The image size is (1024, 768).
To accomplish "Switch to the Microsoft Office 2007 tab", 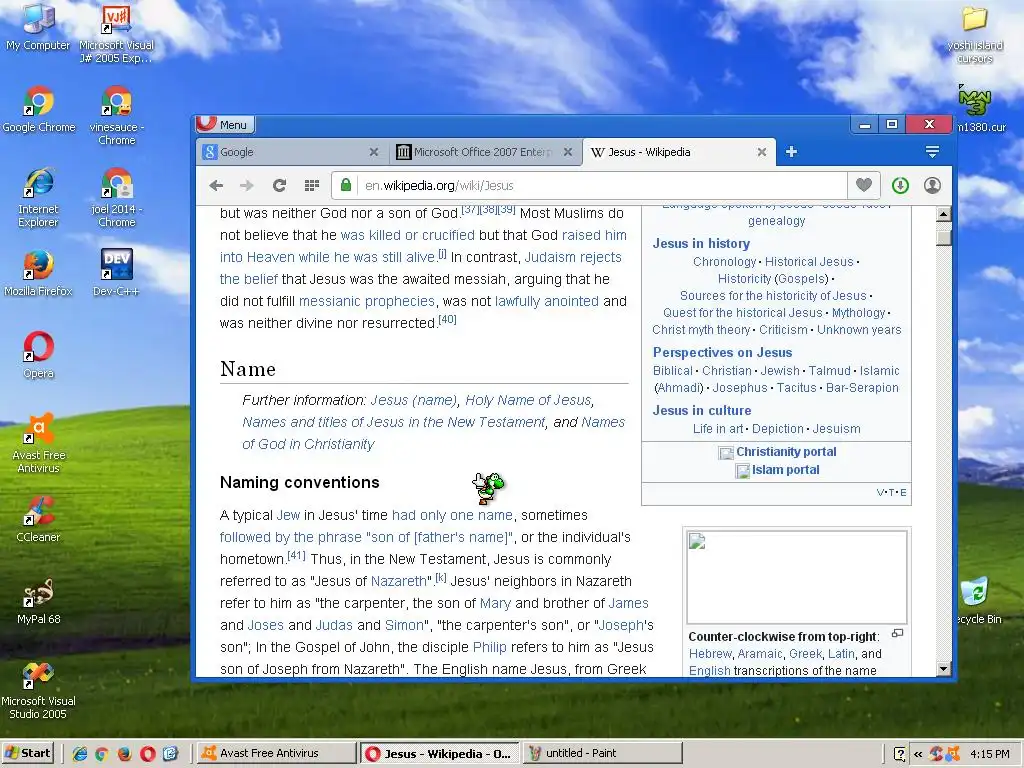I will coord(486,152).
